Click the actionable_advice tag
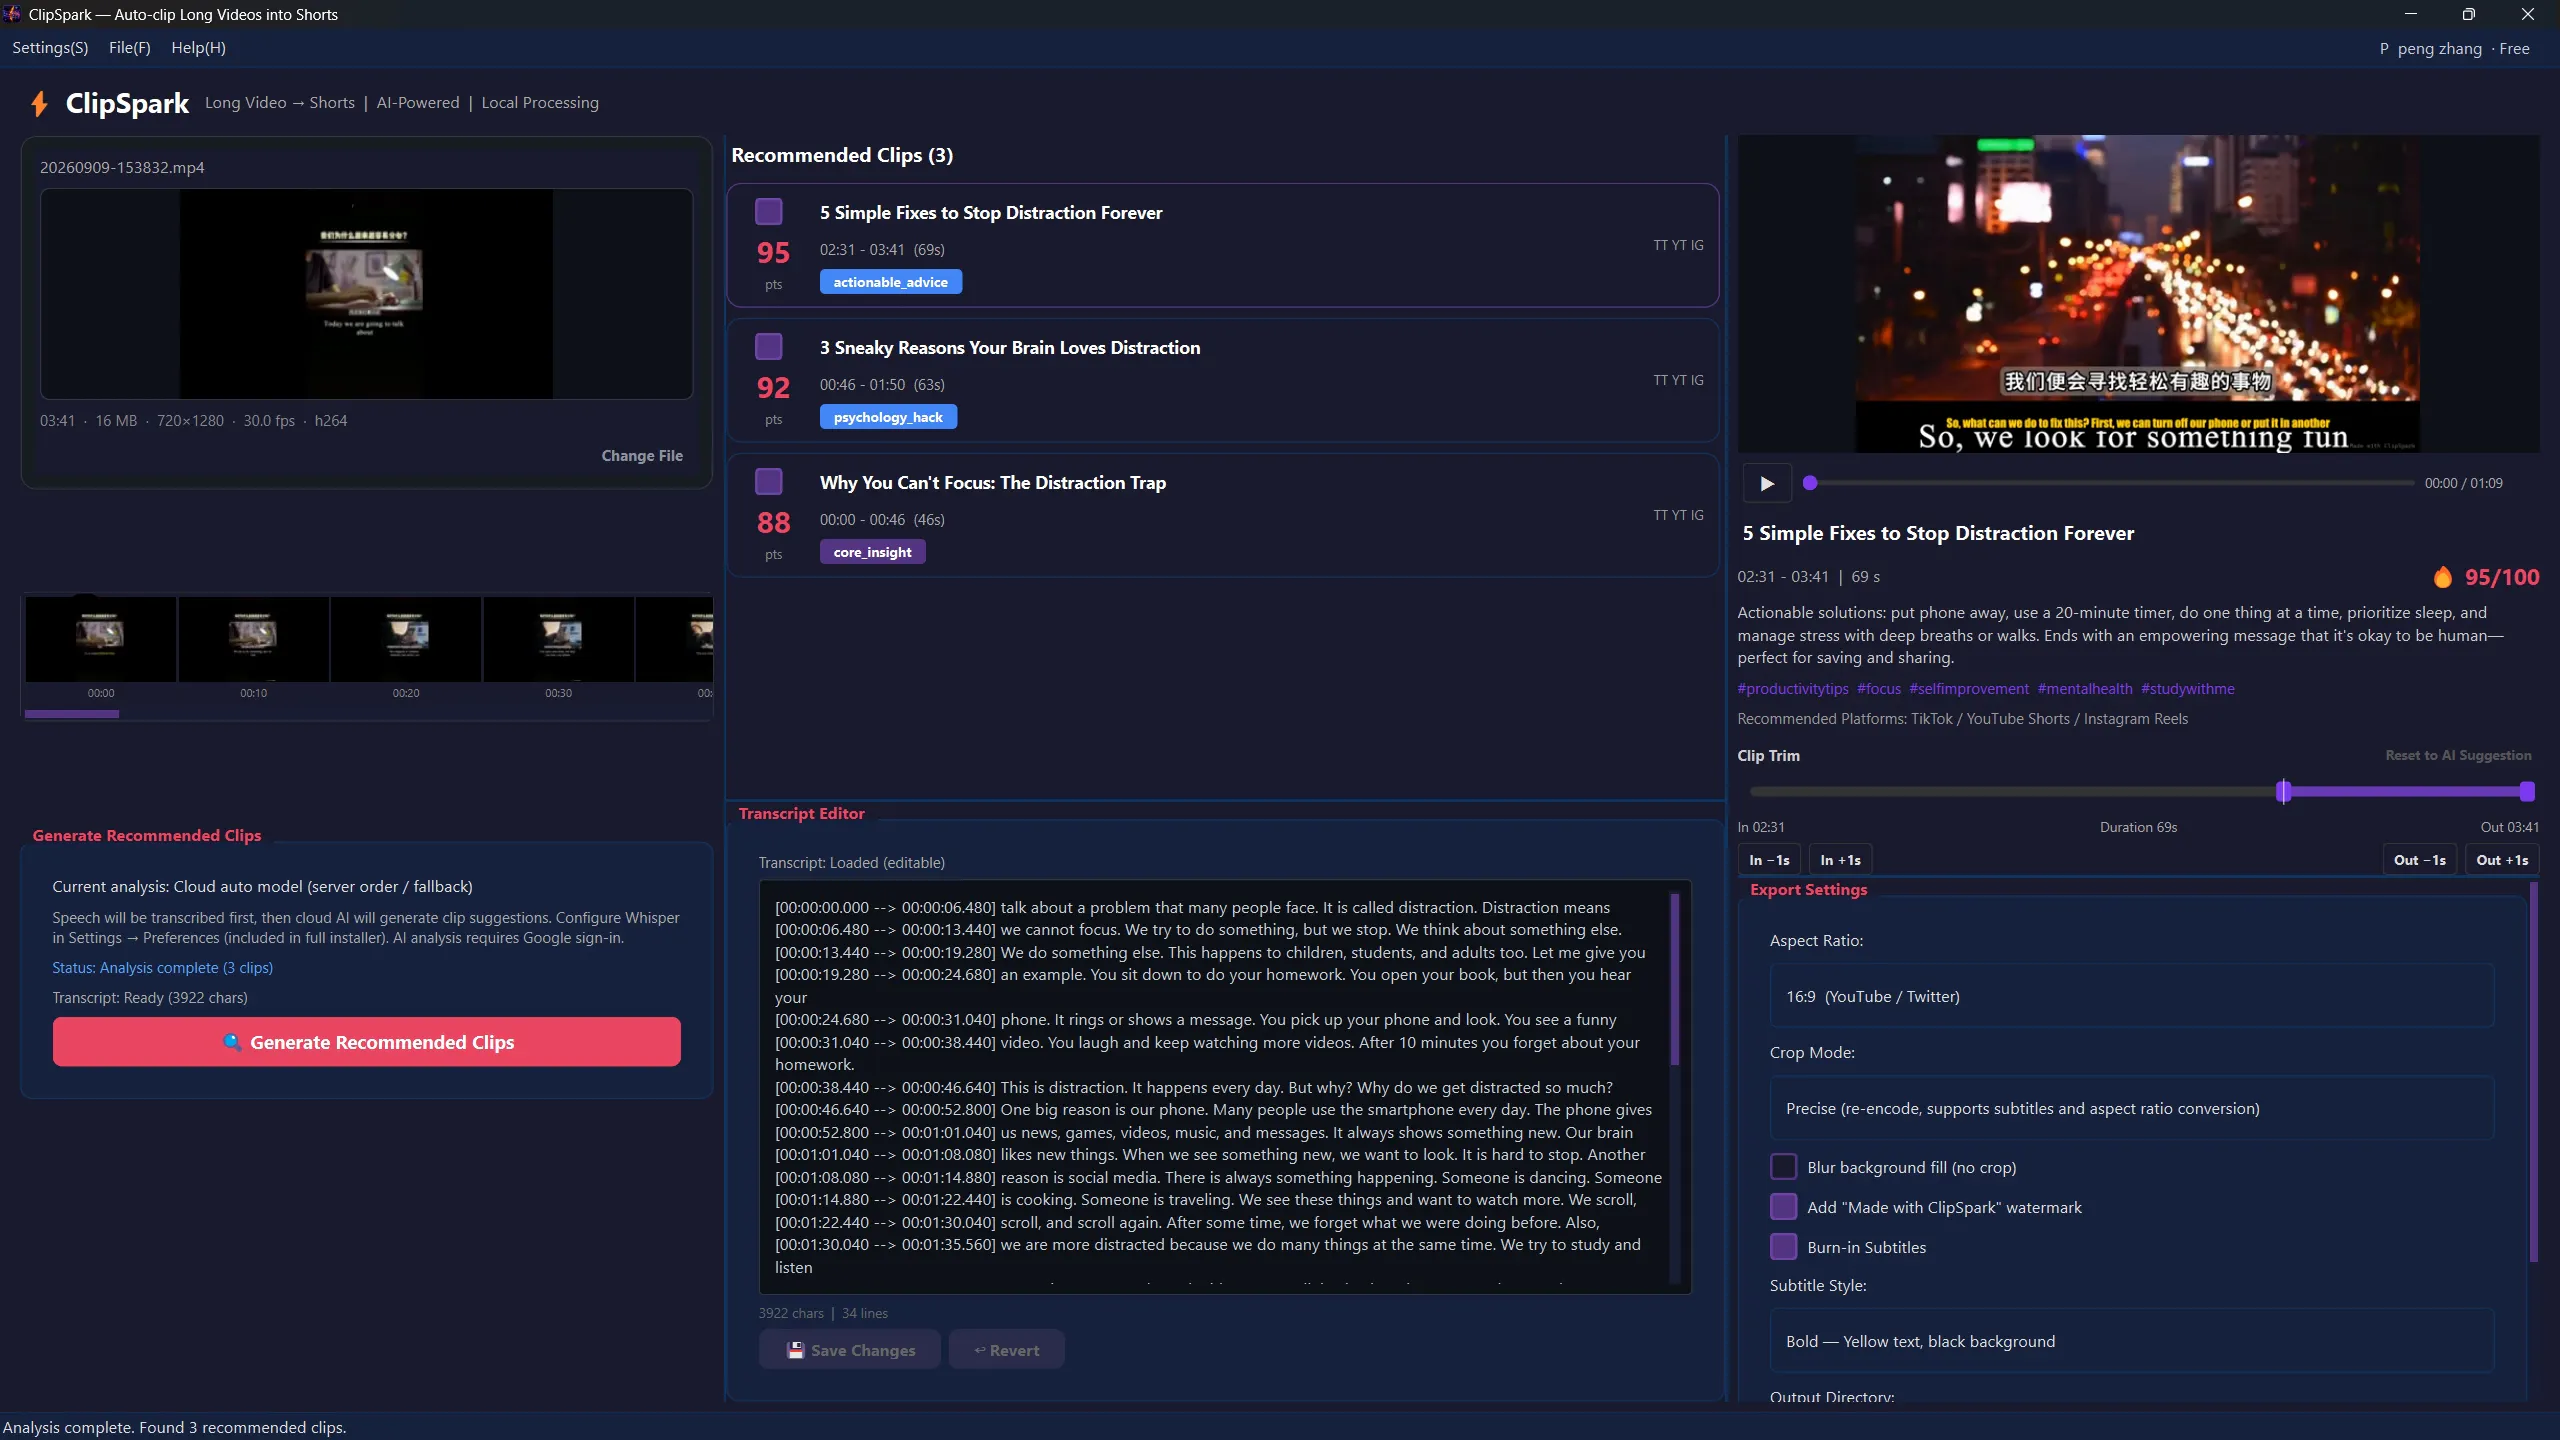The image size is (2560, 1440). 891,282
